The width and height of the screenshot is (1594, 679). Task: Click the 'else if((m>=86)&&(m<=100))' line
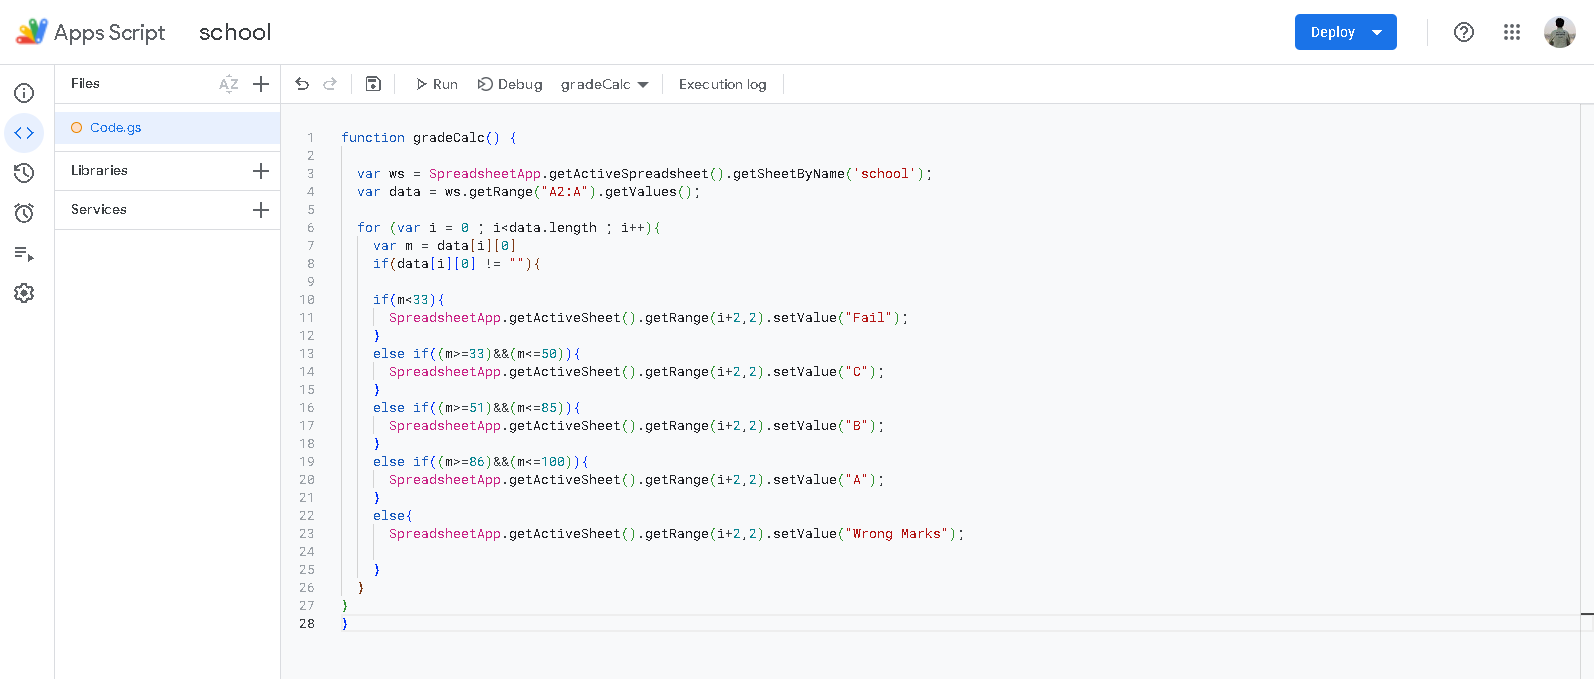point(481,462)
